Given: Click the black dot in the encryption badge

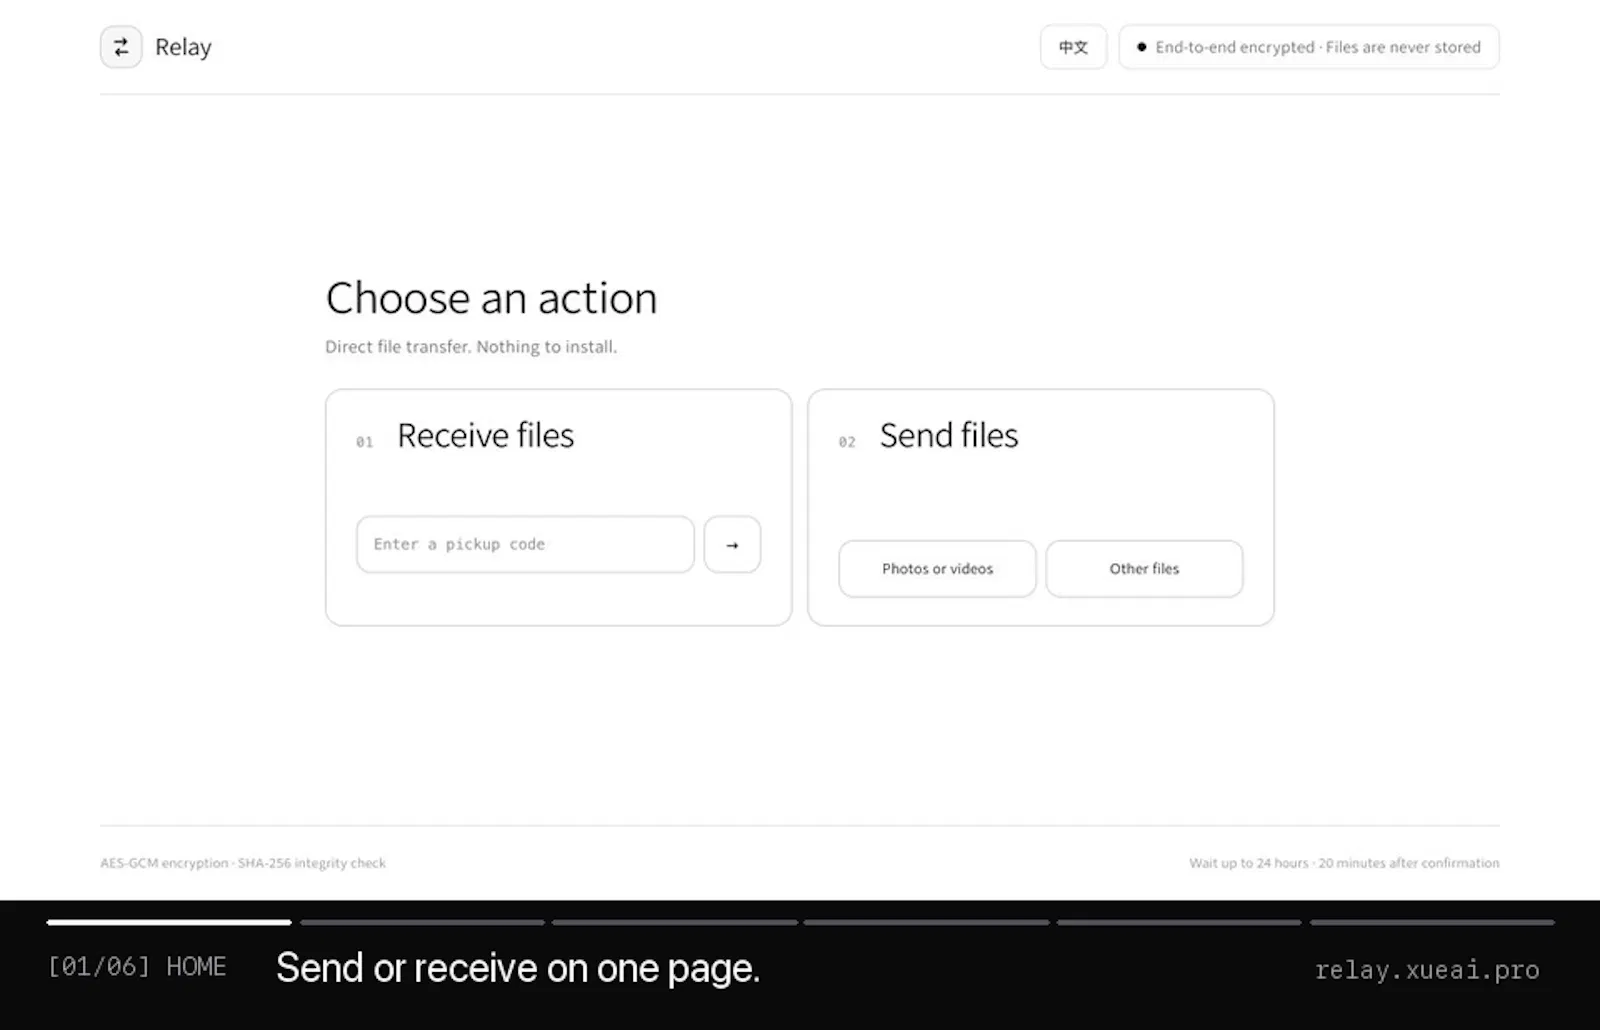Looking at the screenshot, I should 1141,47.
